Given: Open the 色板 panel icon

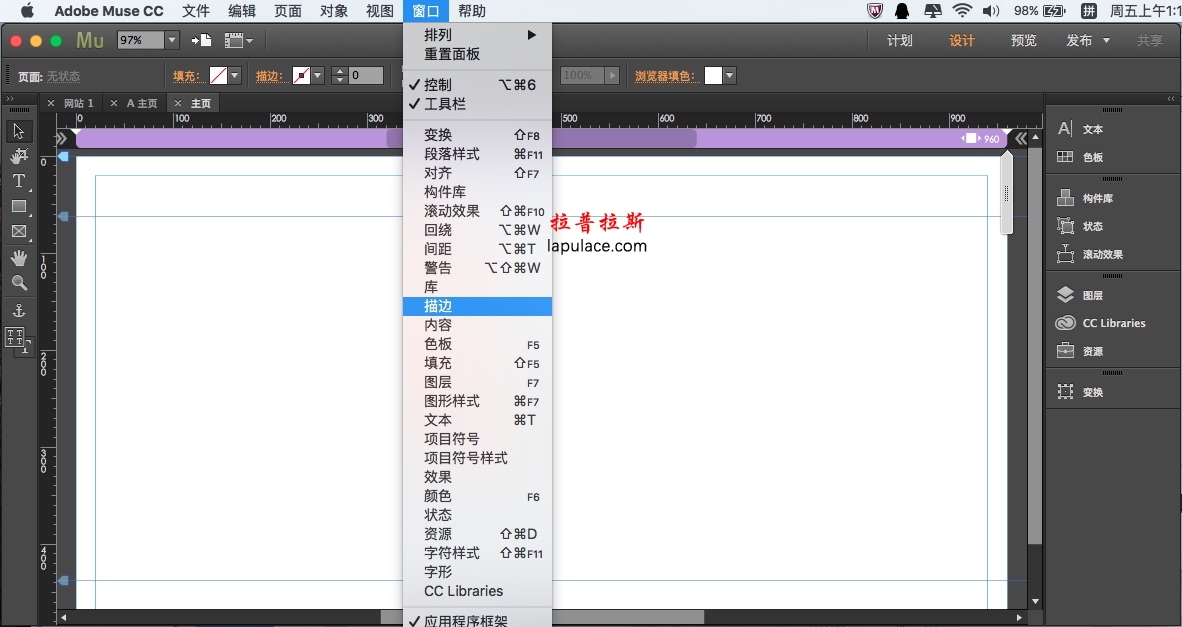Looking at the screenshot, I should (x=1064, y=157).
